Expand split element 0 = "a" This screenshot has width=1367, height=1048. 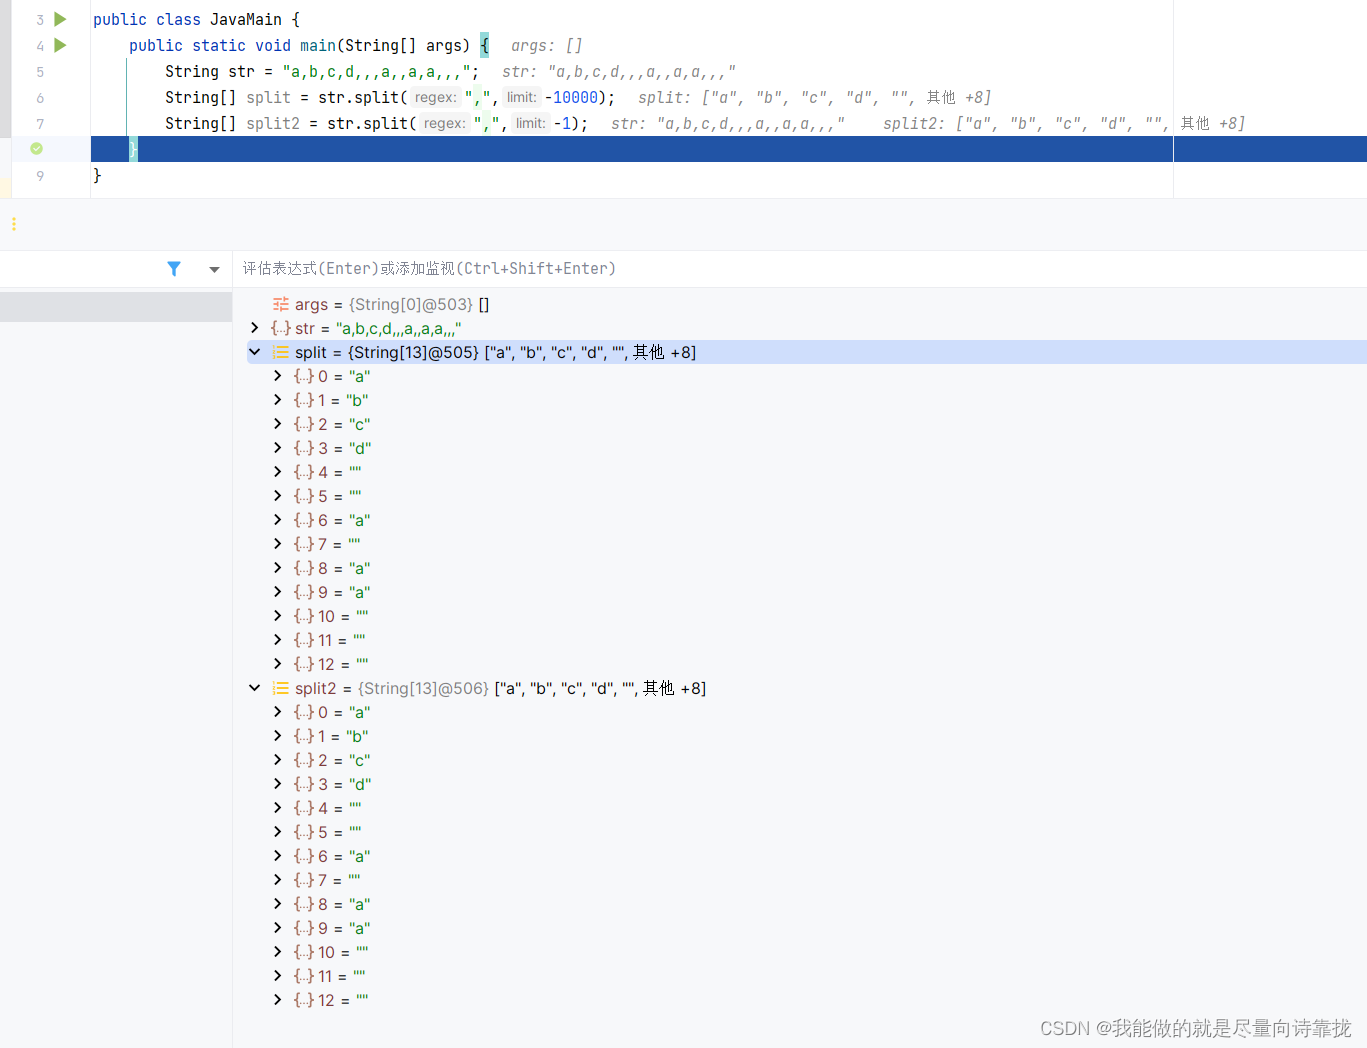278,376
